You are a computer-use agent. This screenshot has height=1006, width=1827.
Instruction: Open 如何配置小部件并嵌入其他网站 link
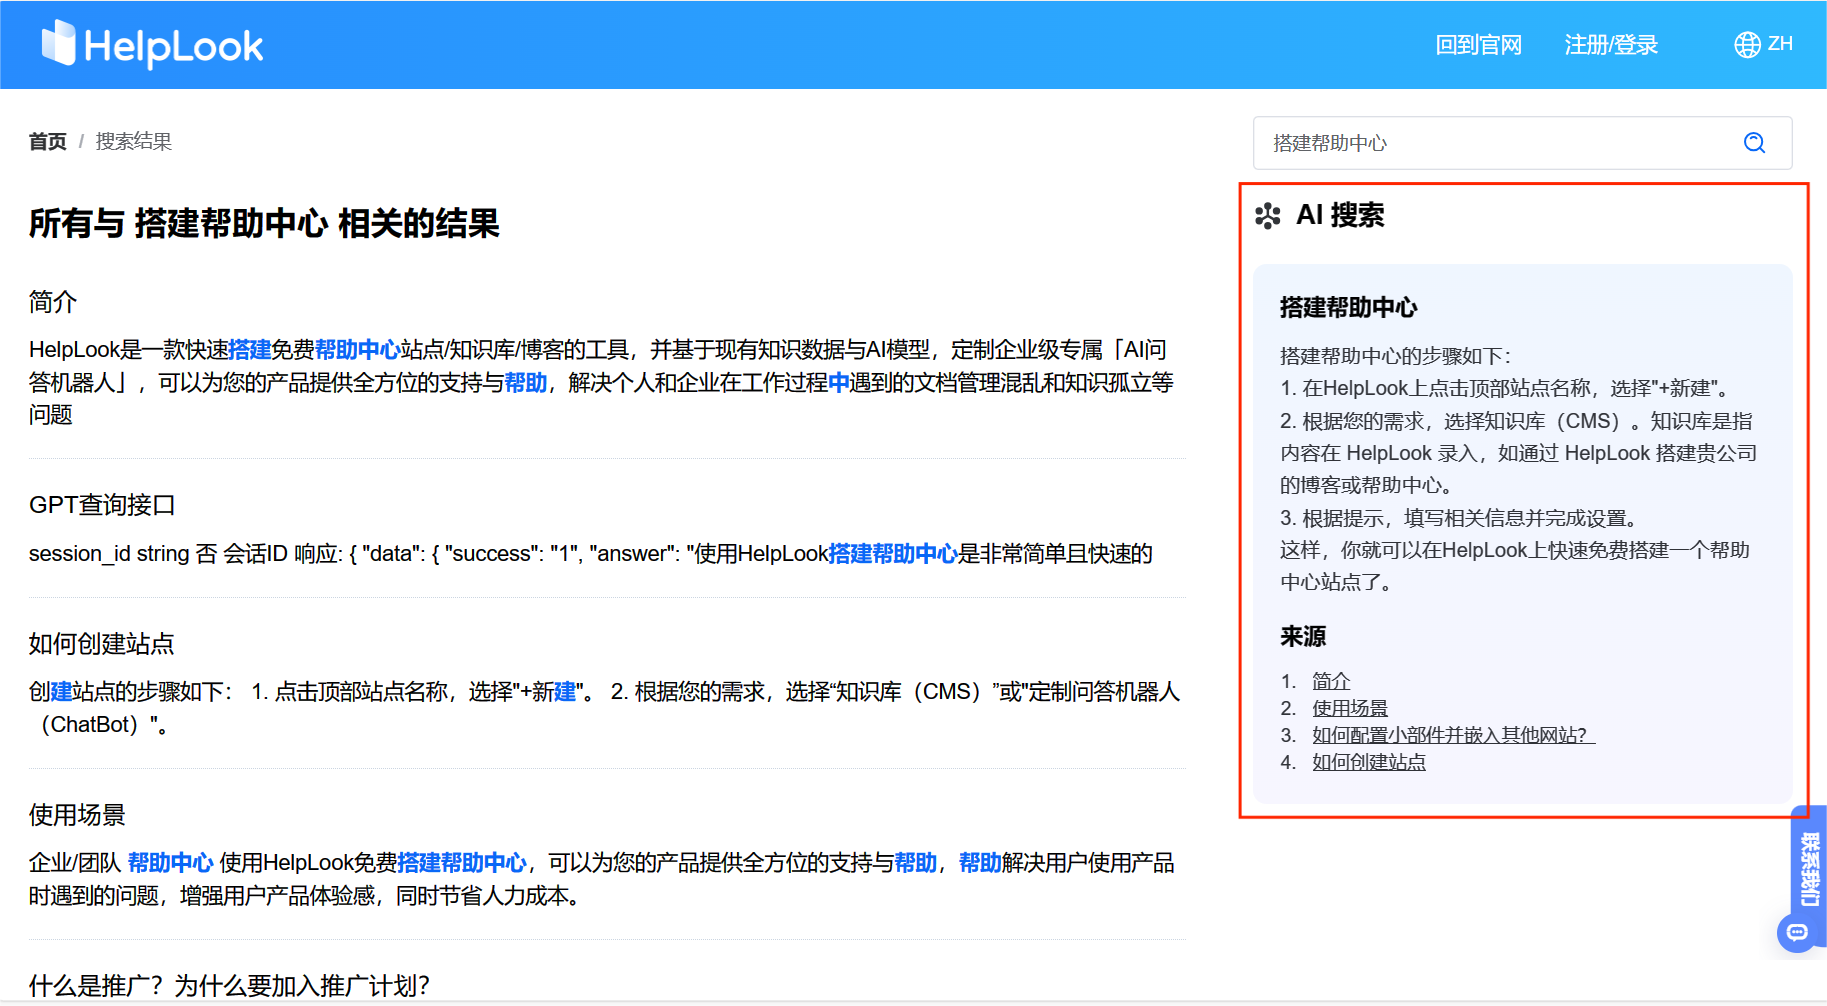1448,735
